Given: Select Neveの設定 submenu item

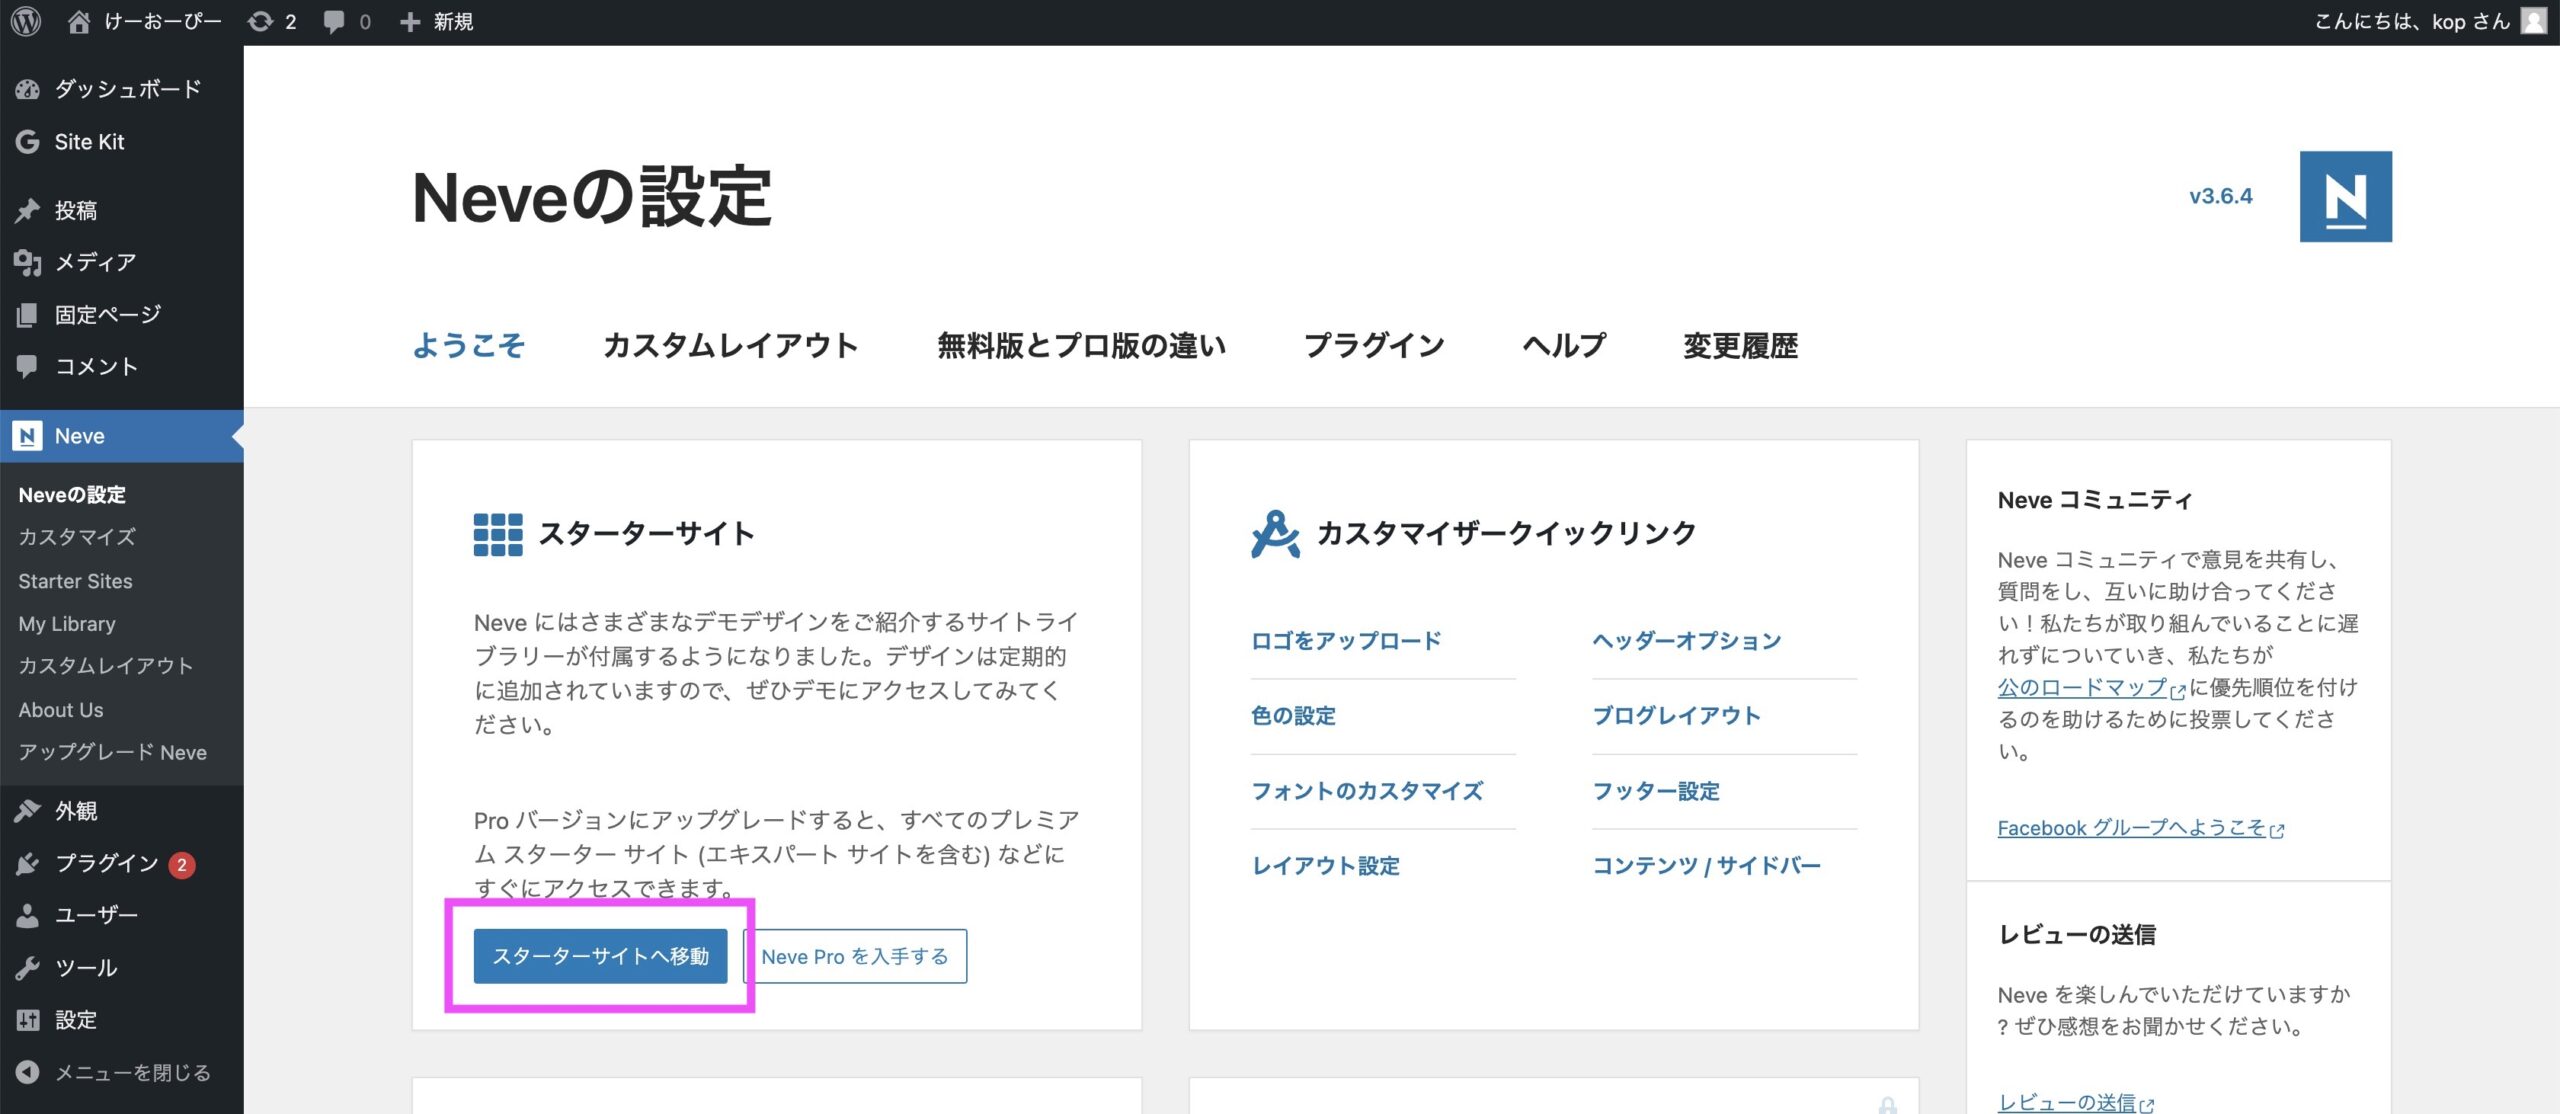Looking at the screenshot, I should coord(72,495).
